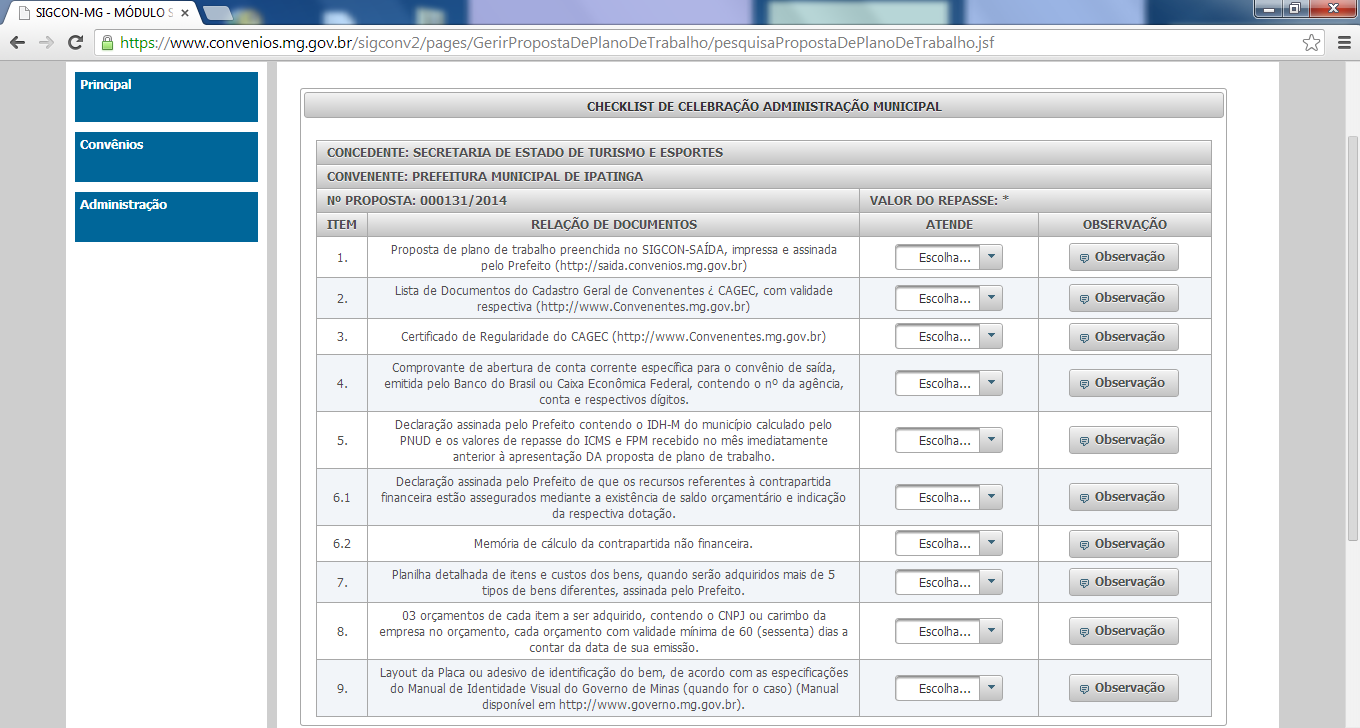Click Observação button for item 9

pos(1123,688)
